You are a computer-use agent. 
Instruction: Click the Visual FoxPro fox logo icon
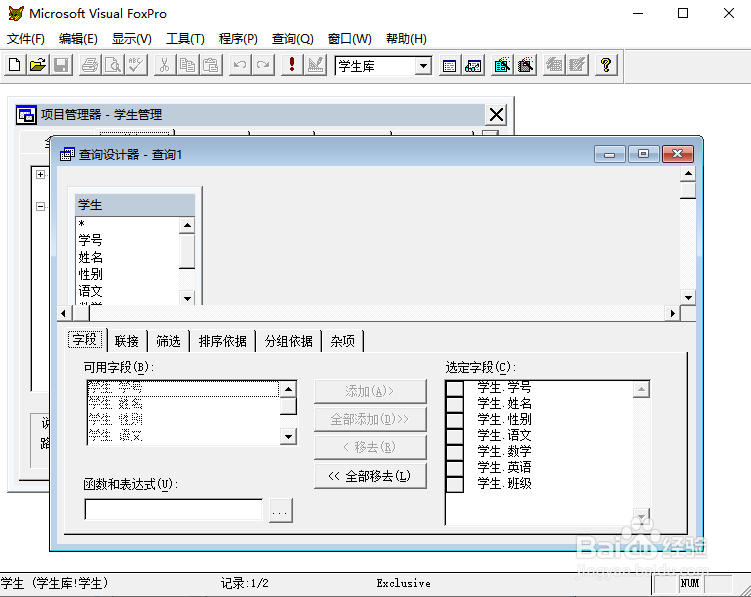coord(16,13)
